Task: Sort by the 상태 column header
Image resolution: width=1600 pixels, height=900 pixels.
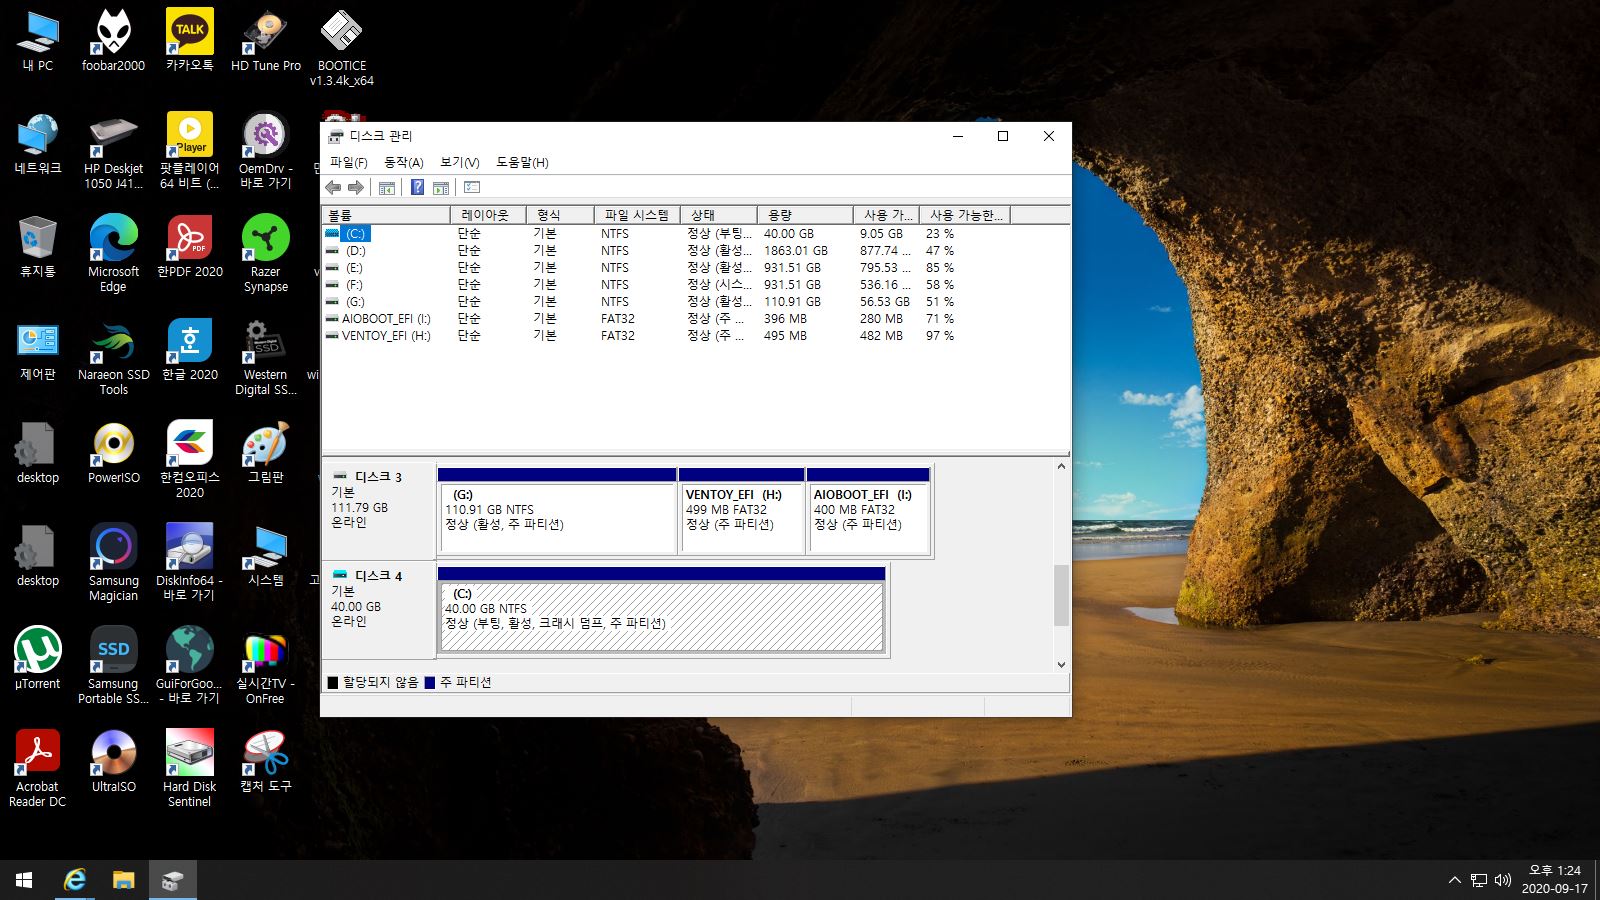Action: [718, 215]
